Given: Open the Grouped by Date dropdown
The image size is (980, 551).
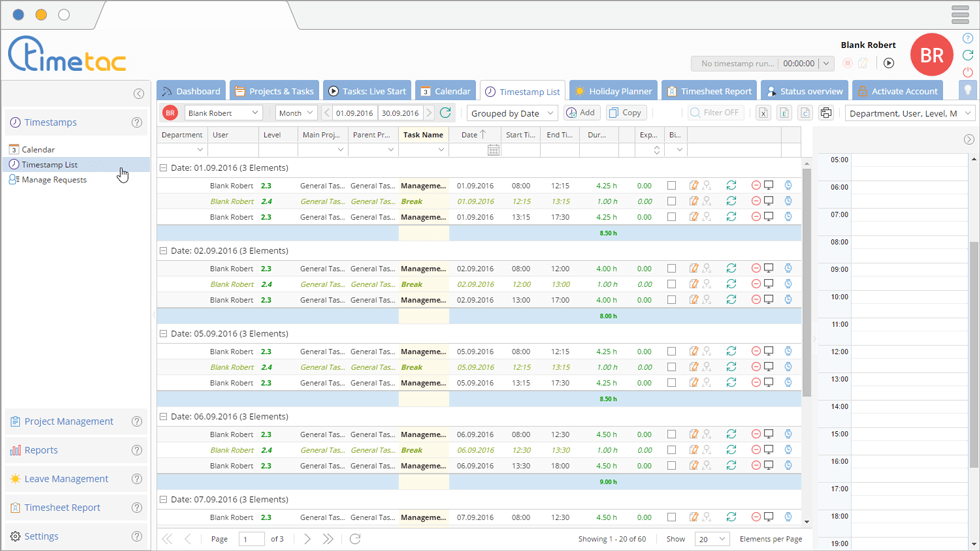Looking at the screenshot, I should (x=513, y=113).
